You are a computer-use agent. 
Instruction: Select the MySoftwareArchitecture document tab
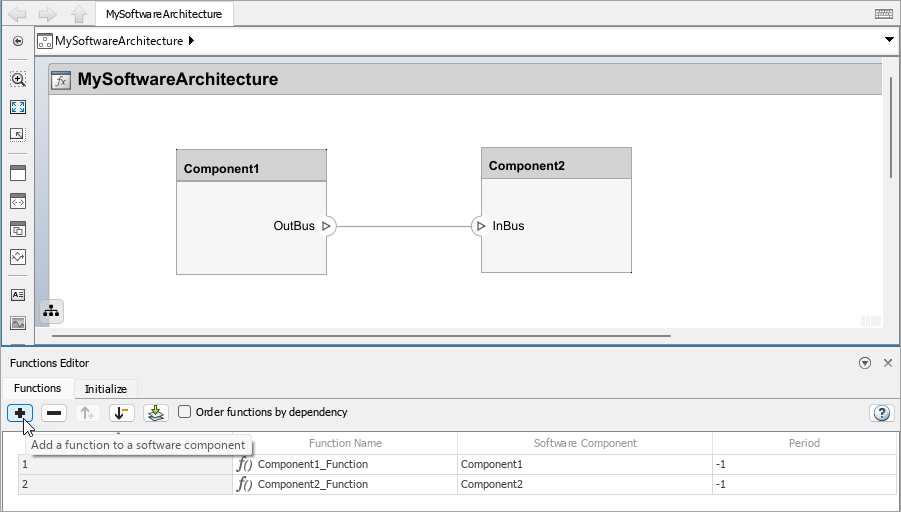click(164, 14)
